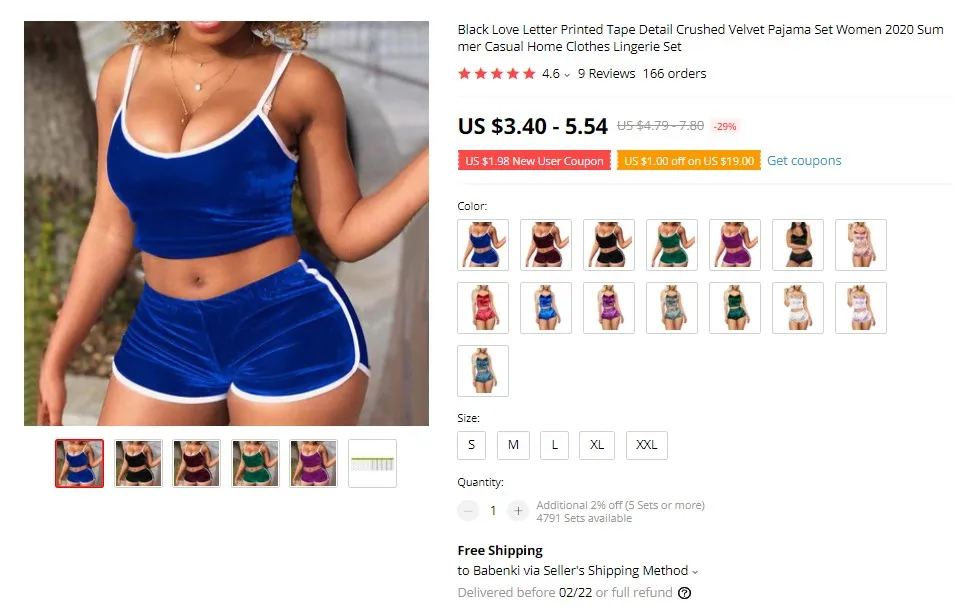Image resolution: width=966 pixels, height=612 pixels.
Task: Select size M
Action: coord(513,445)
